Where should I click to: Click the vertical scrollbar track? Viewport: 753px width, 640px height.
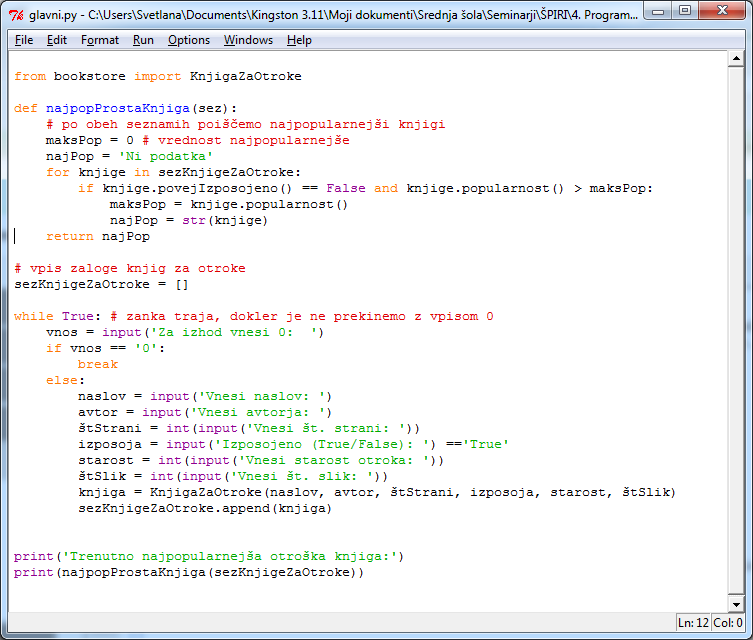(x=734, y=330)
